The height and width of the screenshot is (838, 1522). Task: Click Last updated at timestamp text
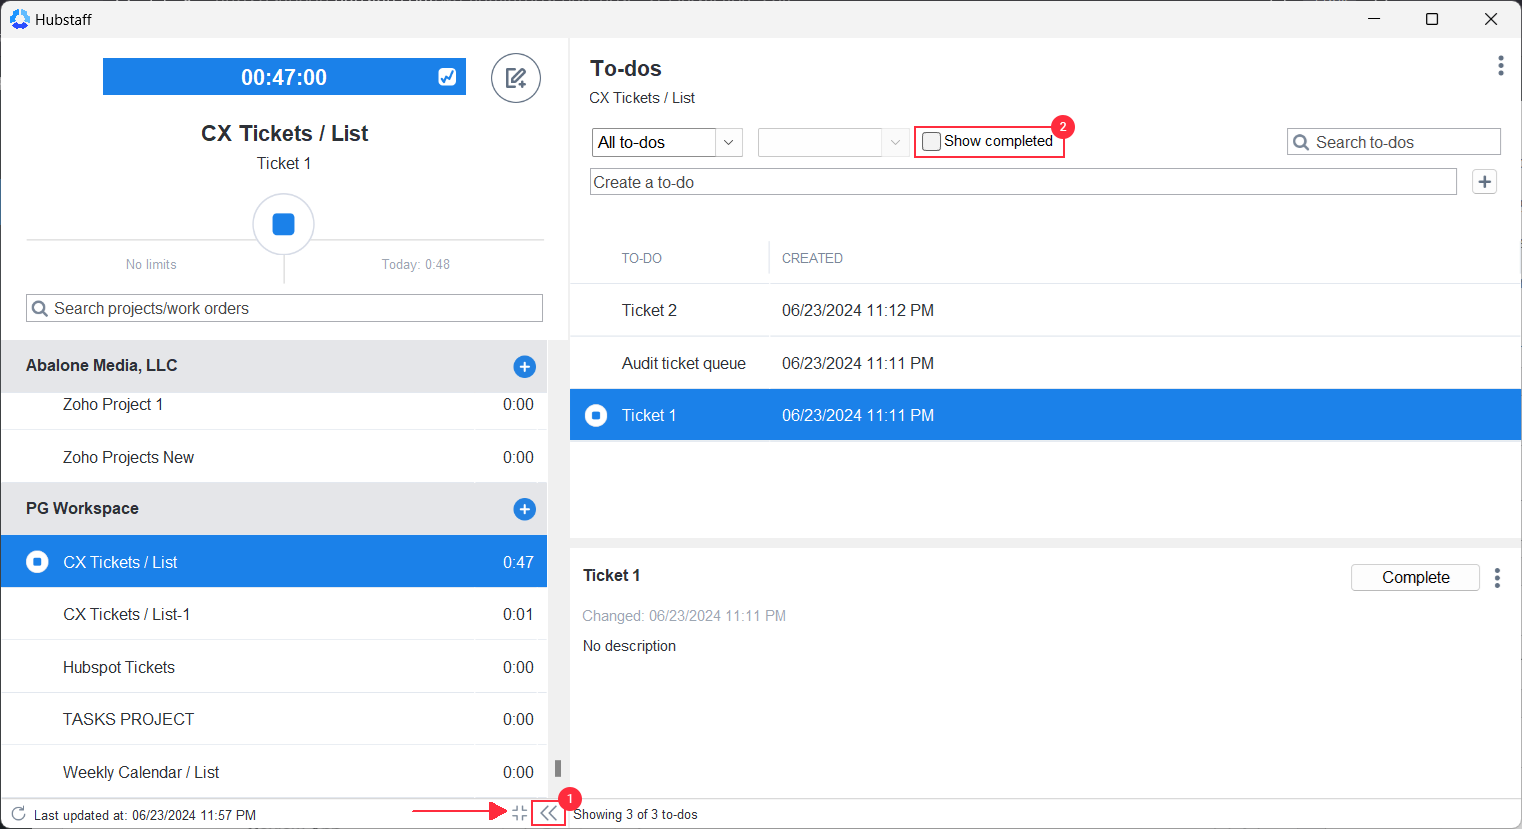click(145, 815)
